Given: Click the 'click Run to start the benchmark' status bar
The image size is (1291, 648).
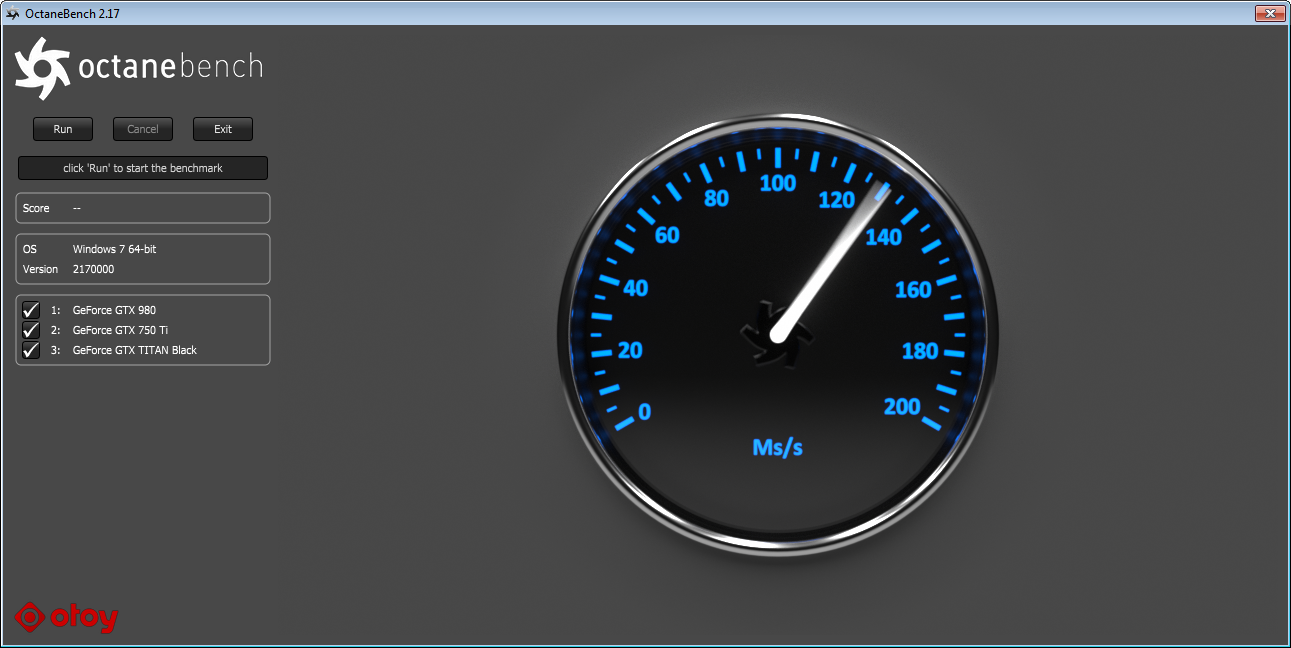Looking at the screenshot, I should (x=143, y=168).
